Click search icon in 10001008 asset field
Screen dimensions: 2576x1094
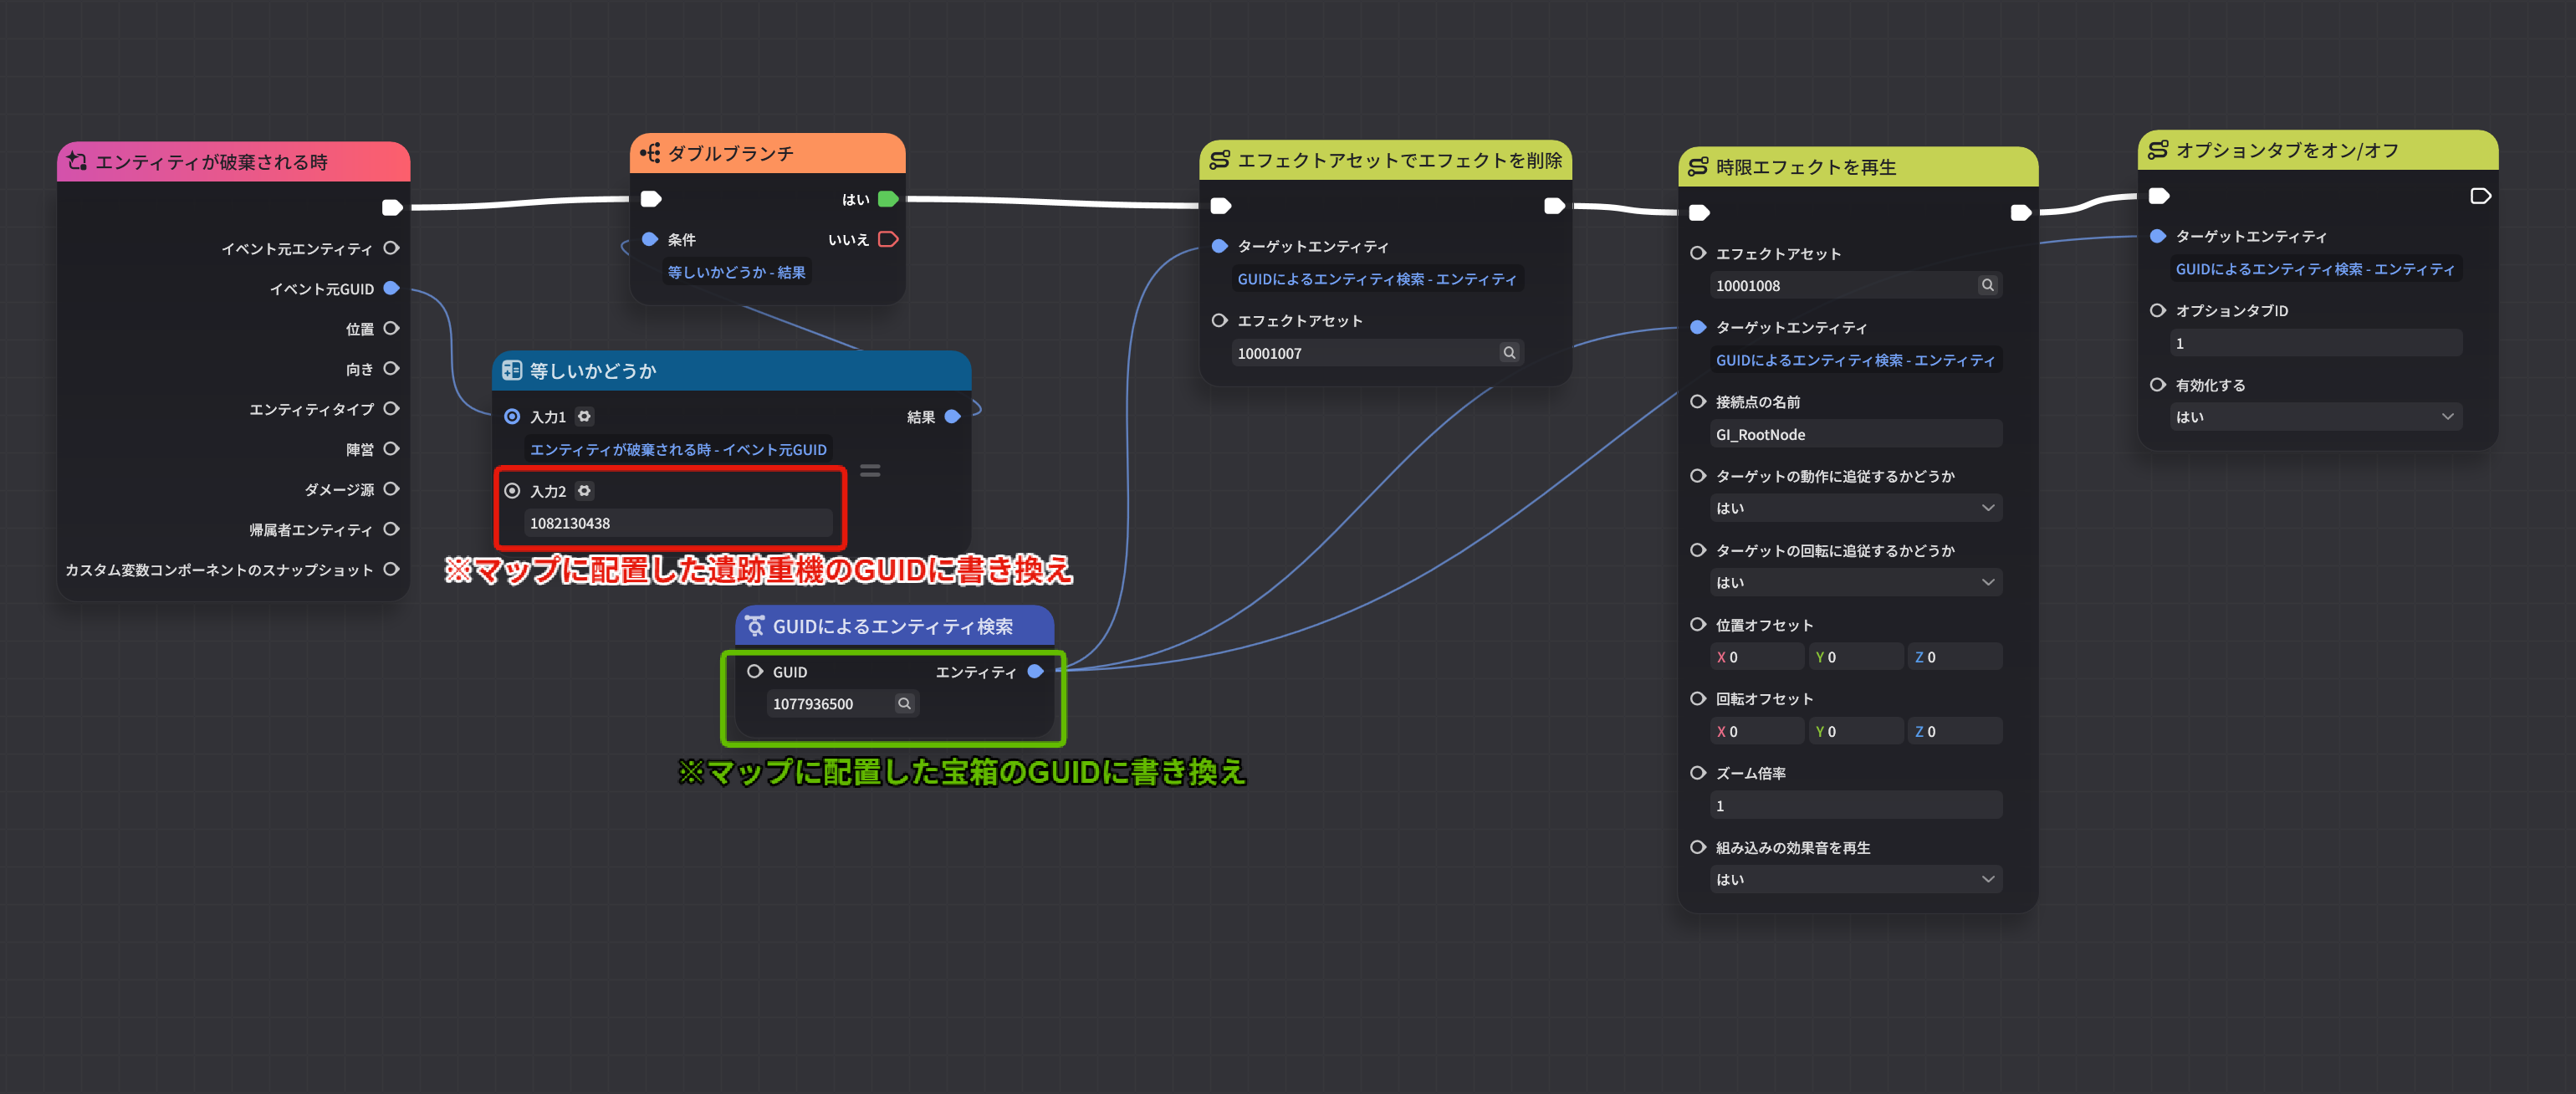1987,285
